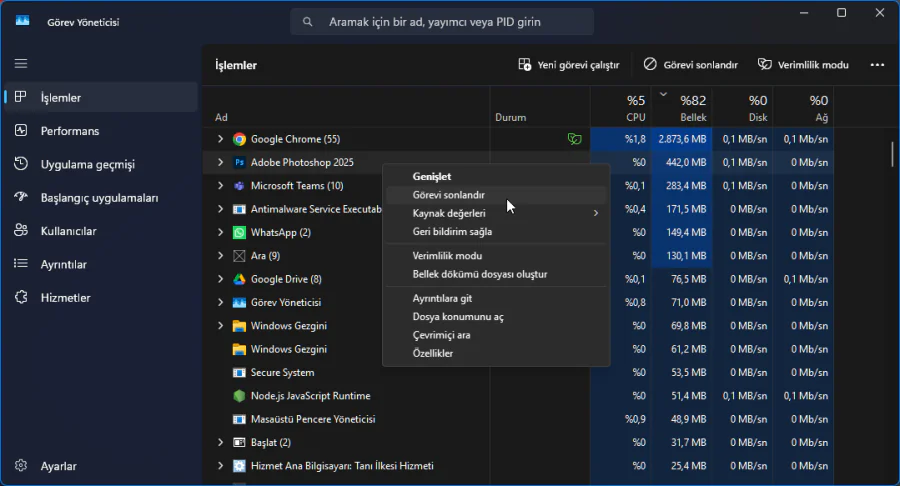Select Geri bildirim sağla menu entry
Image resolution: width=900 pixels, height=486 pixels.
496,232
